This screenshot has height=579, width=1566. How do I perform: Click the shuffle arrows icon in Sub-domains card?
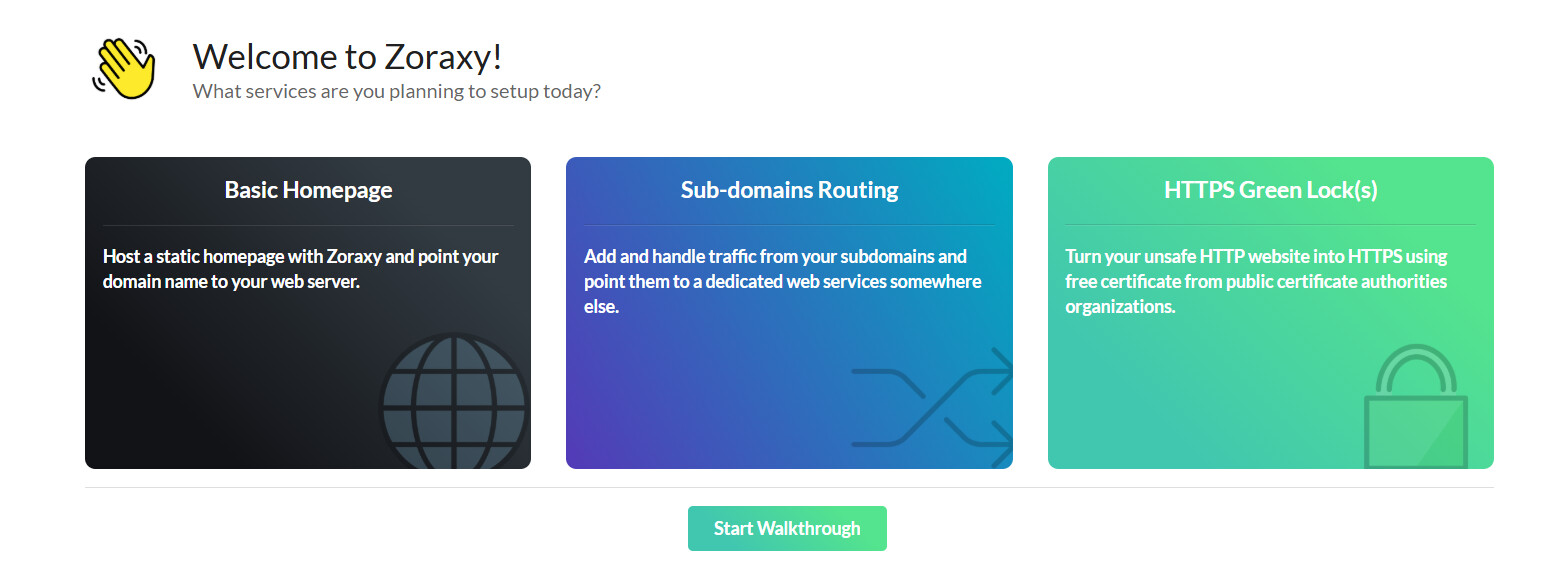934,408
